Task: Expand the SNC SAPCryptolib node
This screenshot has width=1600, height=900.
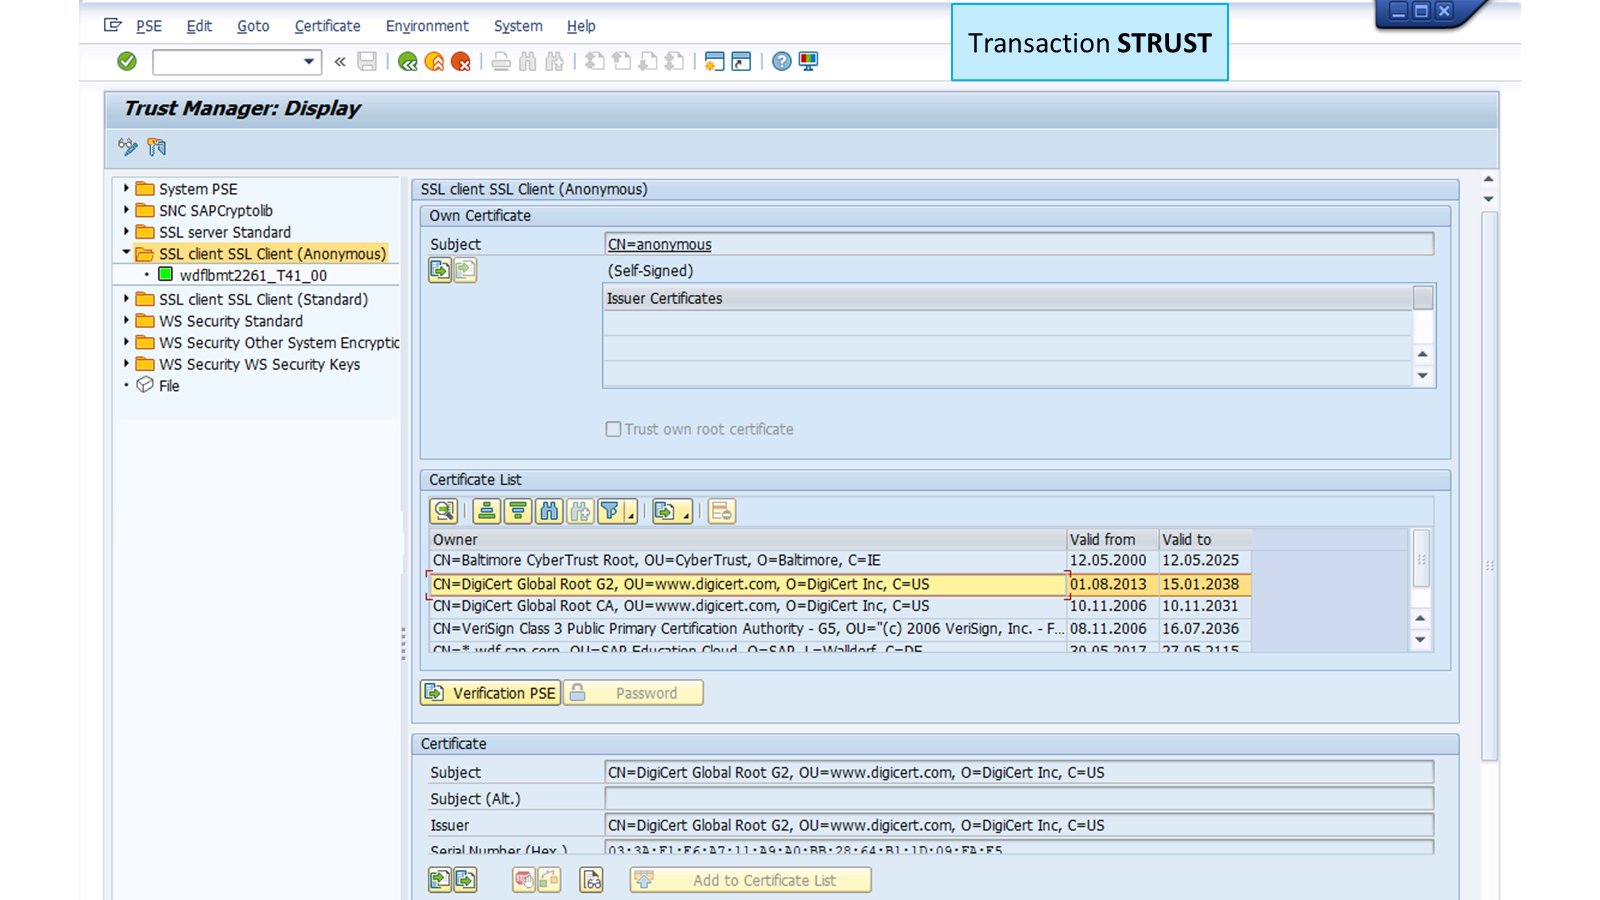Action: tap(127, 210)
